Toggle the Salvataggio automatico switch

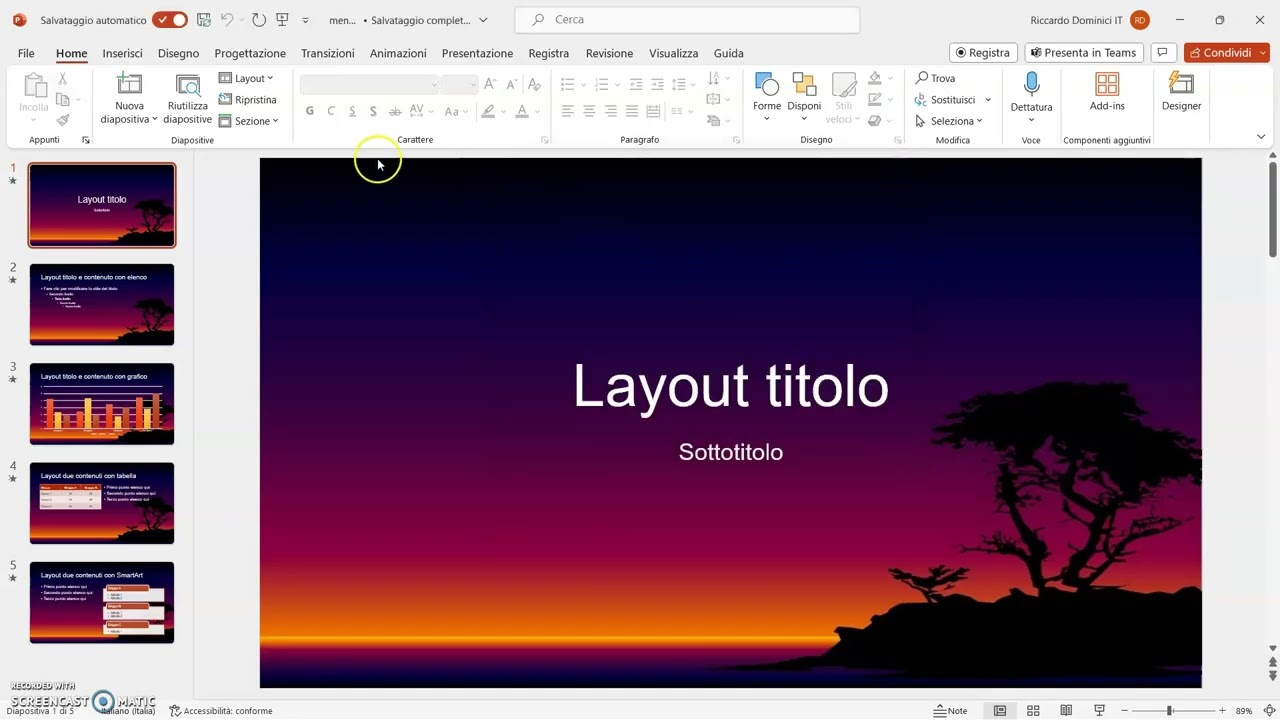point(170,20)
